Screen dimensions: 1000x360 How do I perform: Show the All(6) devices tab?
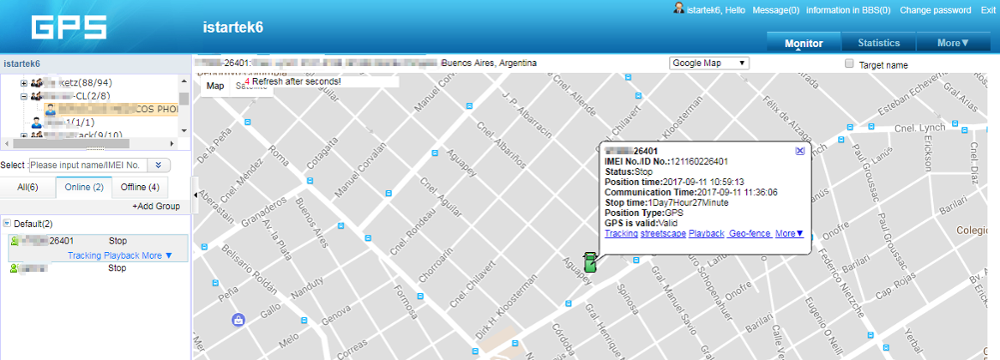27,187
